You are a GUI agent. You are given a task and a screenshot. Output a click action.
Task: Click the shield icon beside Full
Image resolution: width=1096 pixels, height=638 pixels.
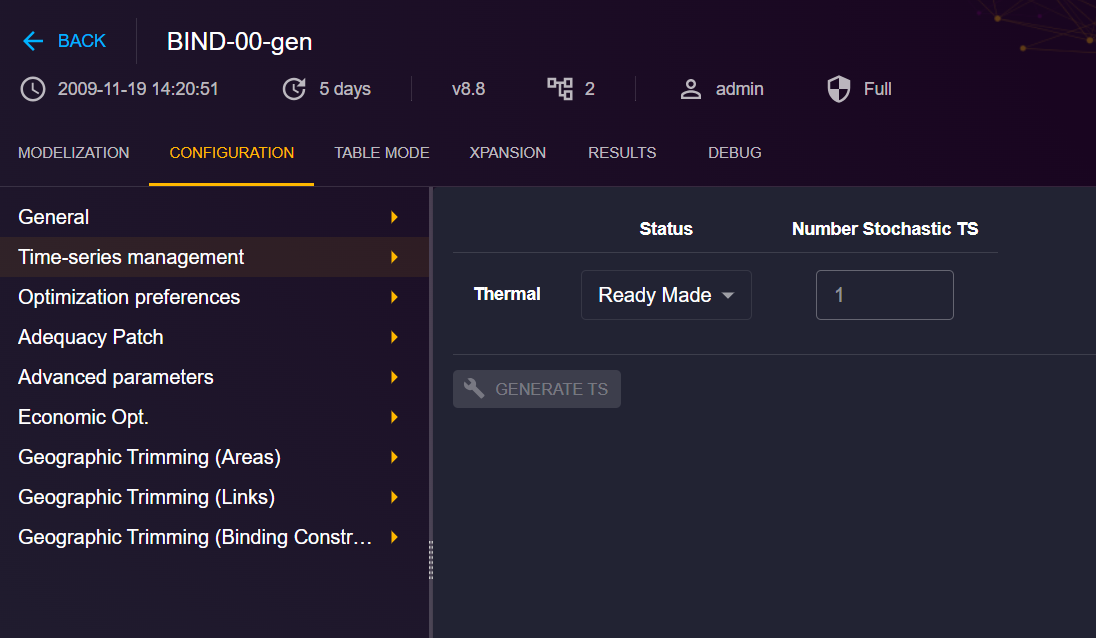[x=839, y=89]
